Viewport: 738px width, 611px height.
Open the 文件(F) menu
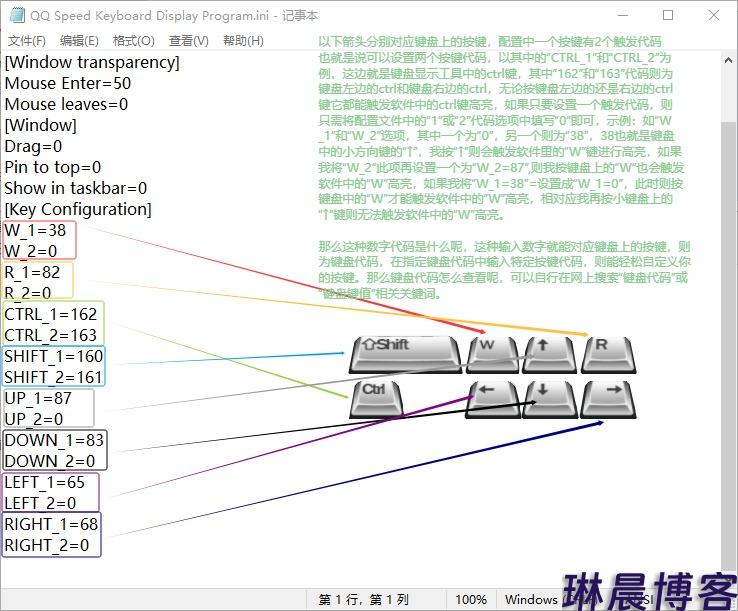click(27, 41)
